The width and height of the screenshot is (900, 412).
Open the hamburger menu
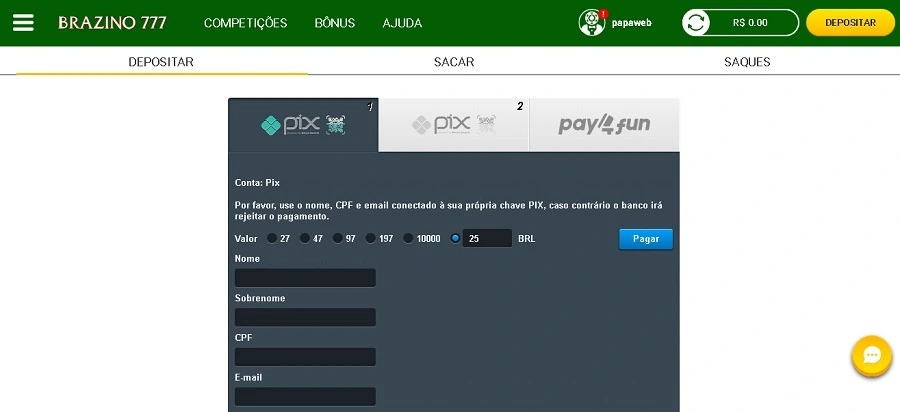click(x=23, y=22)
